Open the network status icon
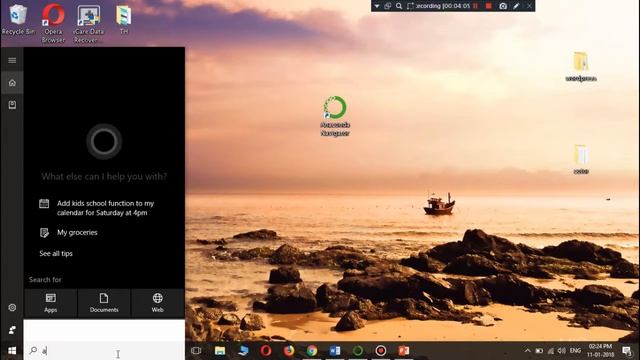This screenshot has width=640, height=360. pos(551,351)
